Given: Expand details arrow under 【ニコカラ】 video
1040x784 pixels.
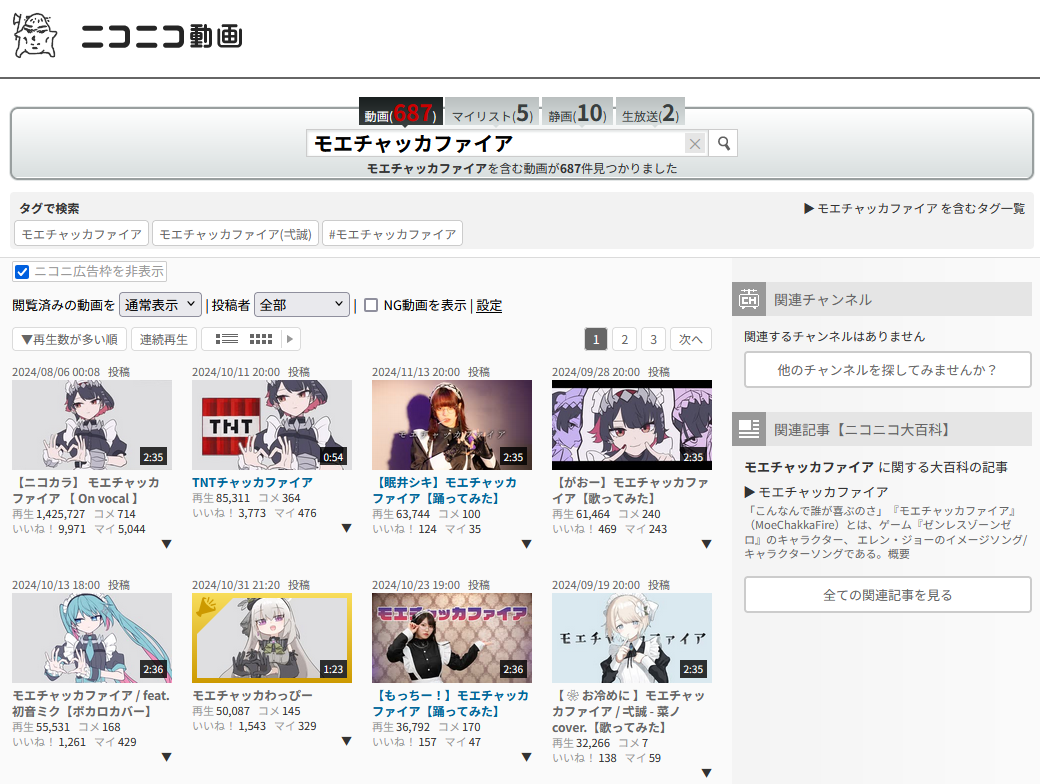Looking at the screenshot, I should coord(166,545).
